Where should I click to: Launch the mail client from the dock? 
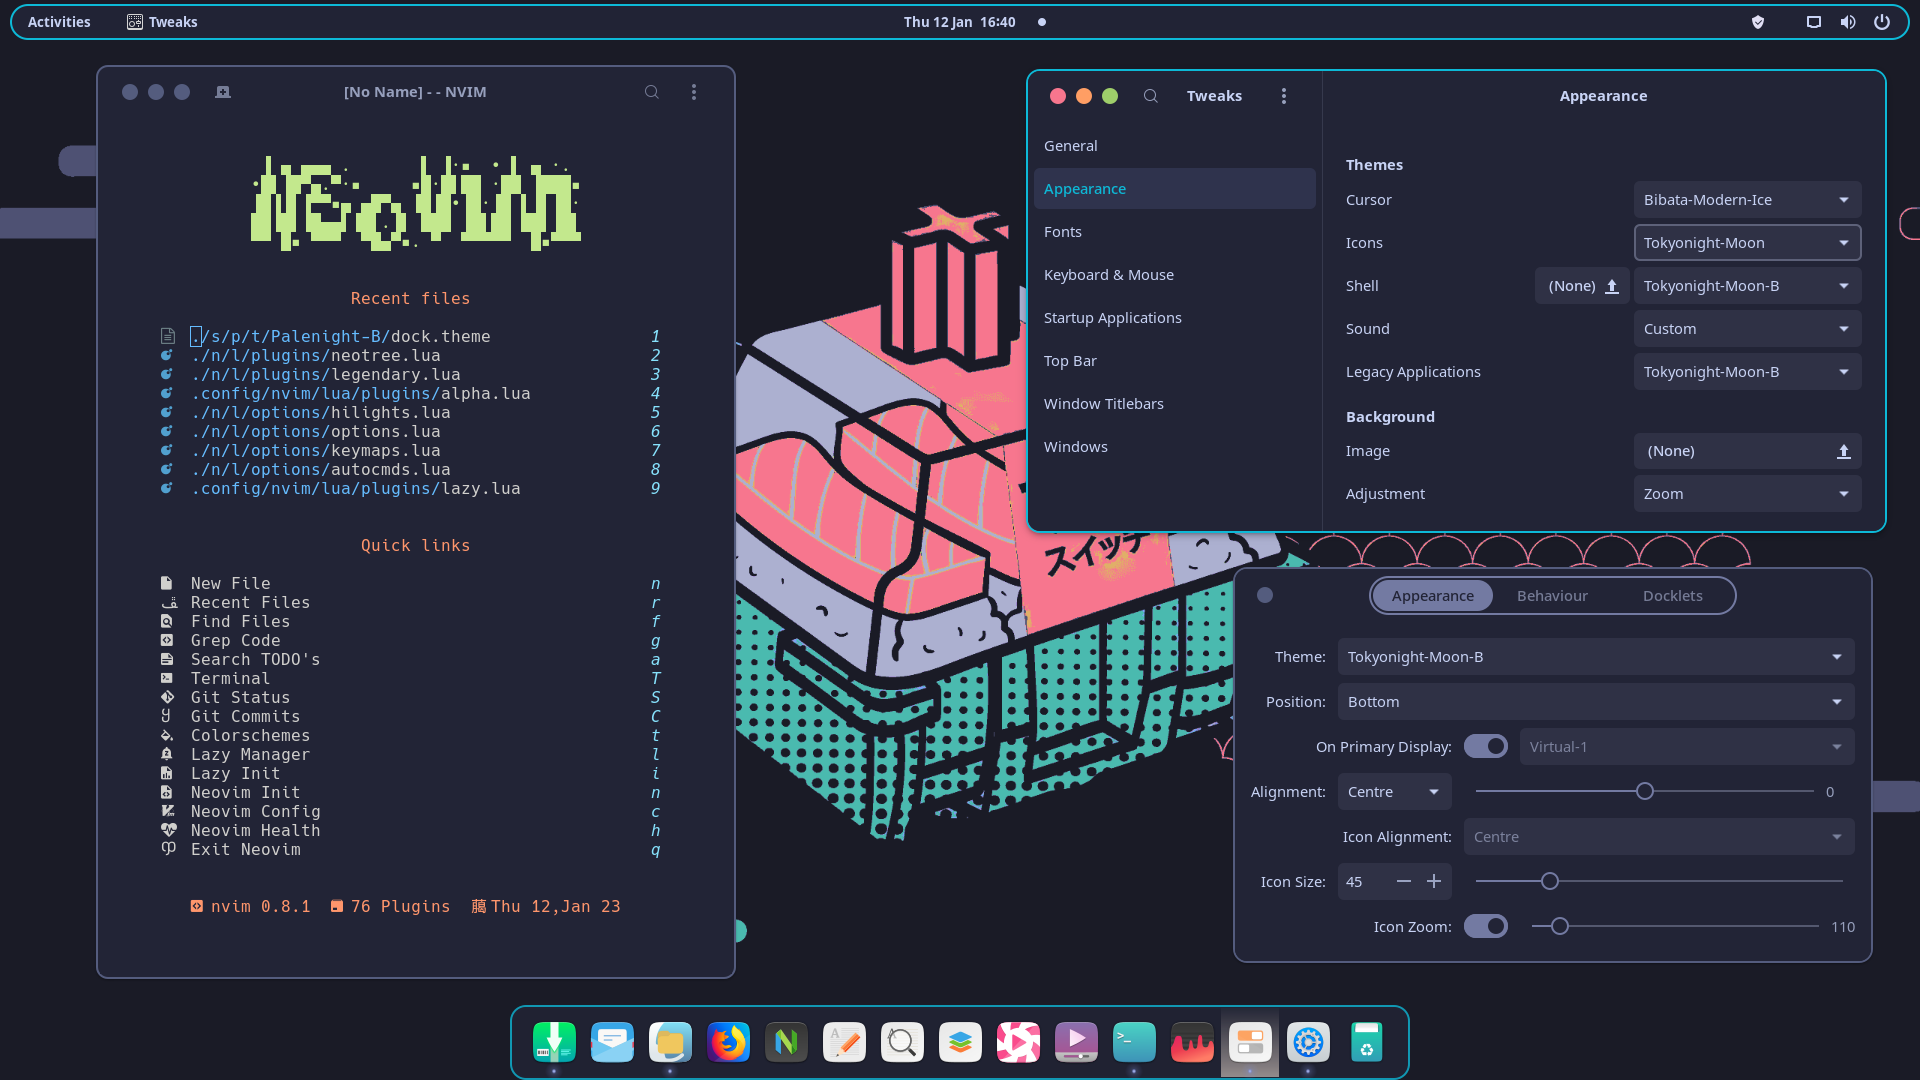(612, 1042)
